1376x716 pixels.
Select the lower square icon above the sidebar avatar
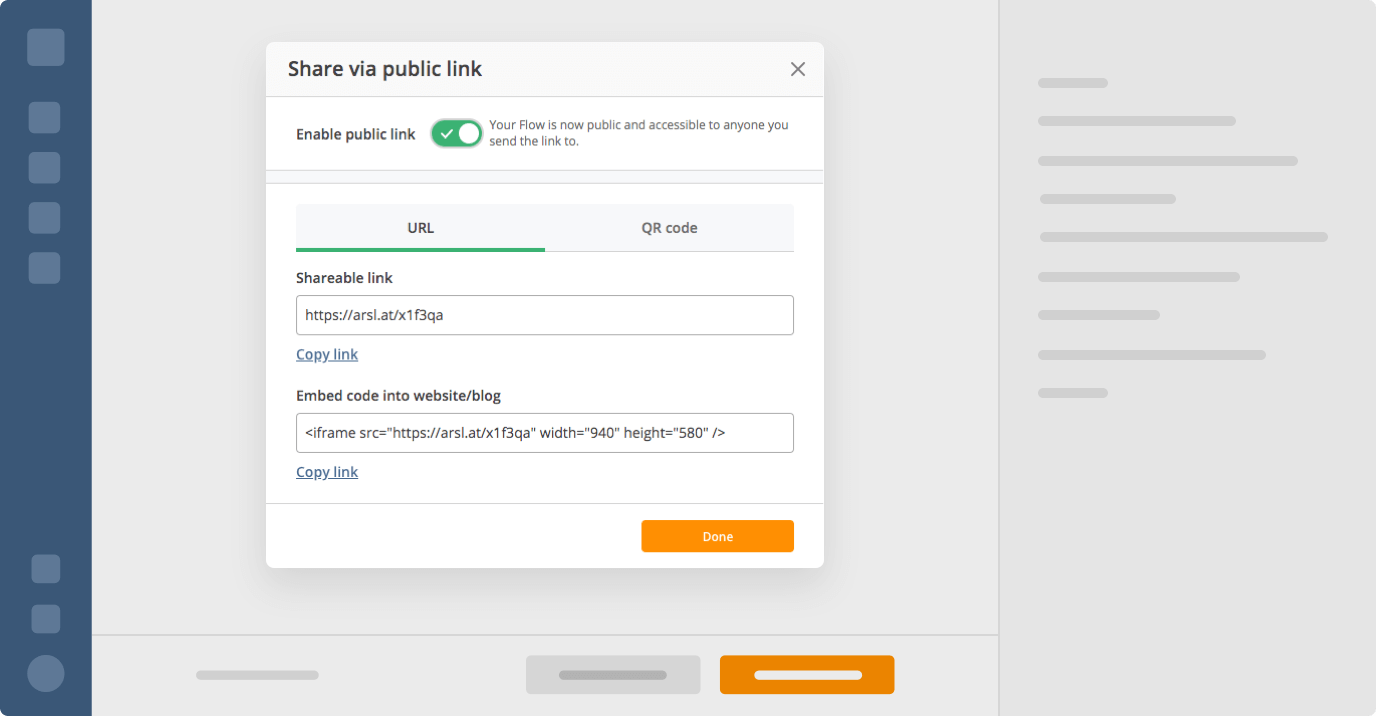(46, 619)
